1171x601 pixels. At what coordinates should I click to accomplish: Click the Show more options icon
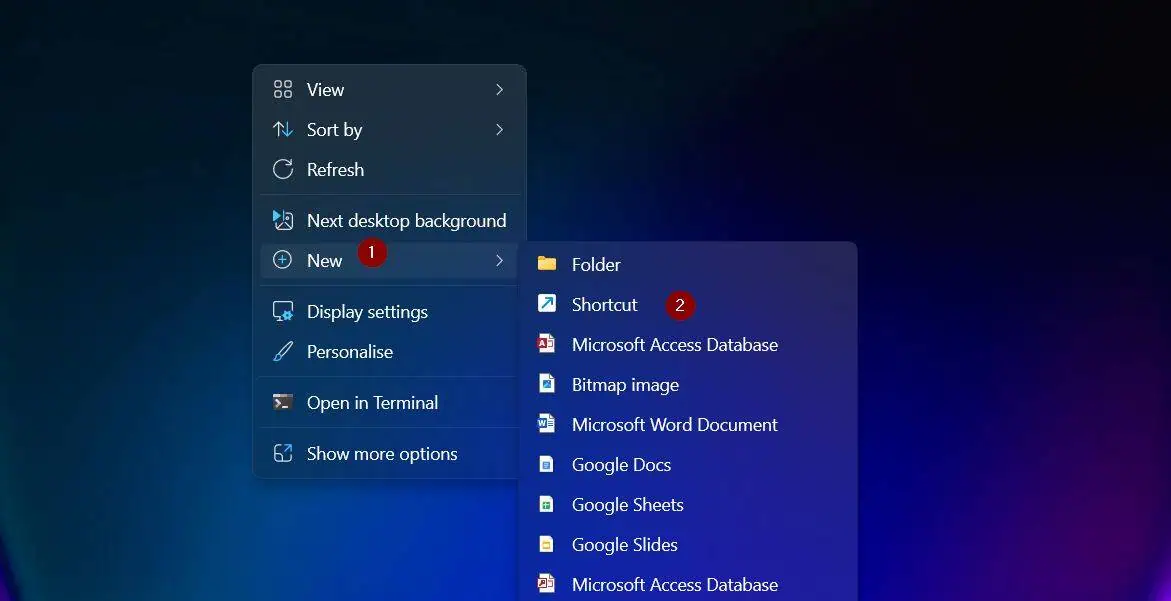(x=282, y=453)
